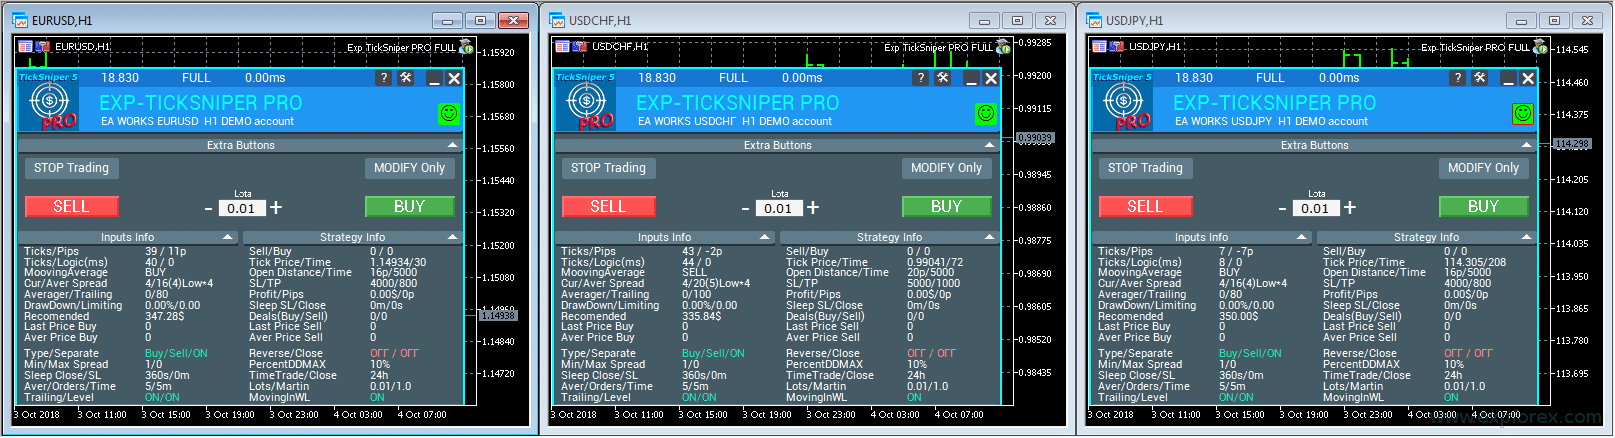Click recommended deposit value 350.00$ in USDJPY panel
The image size is (1615, 438).
pyautogui.click(x=1239, y=316)
